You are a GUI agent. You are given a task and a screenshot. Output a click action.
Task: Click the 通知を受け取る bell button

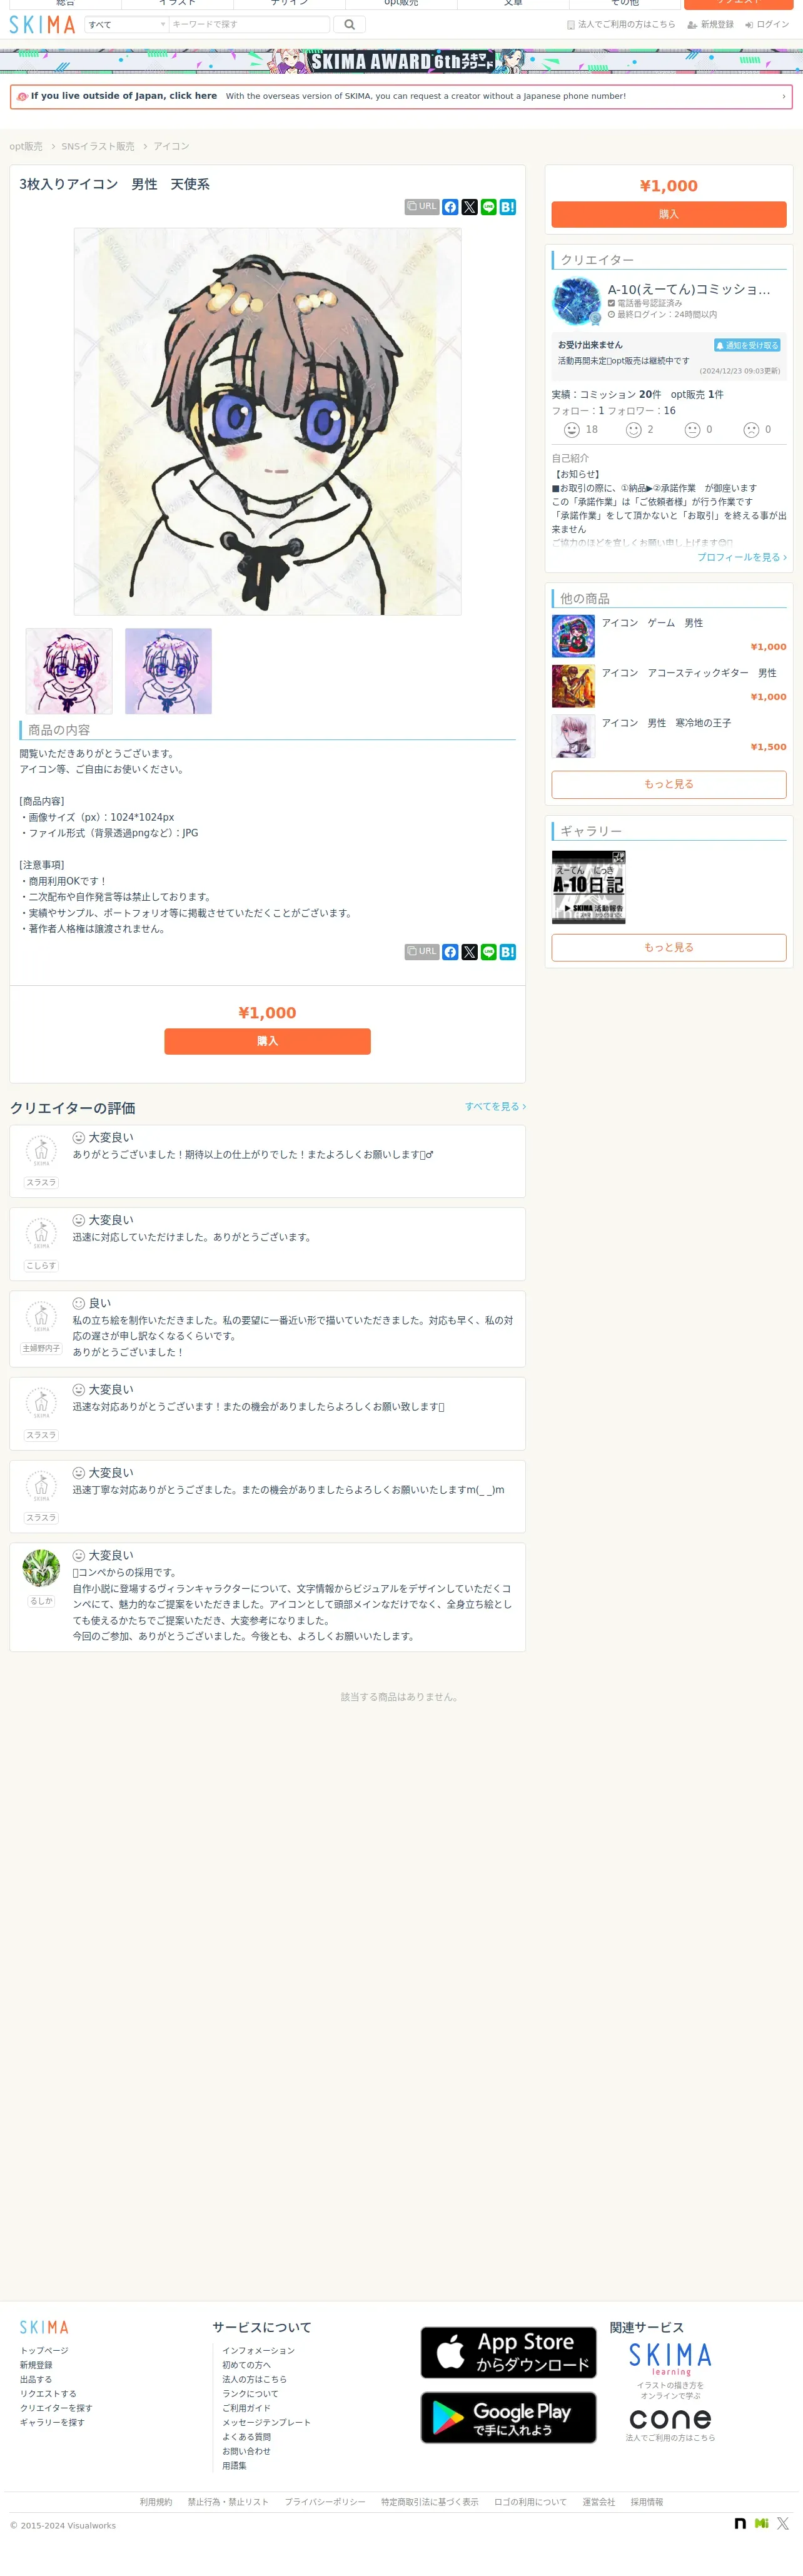click(747, 345)
